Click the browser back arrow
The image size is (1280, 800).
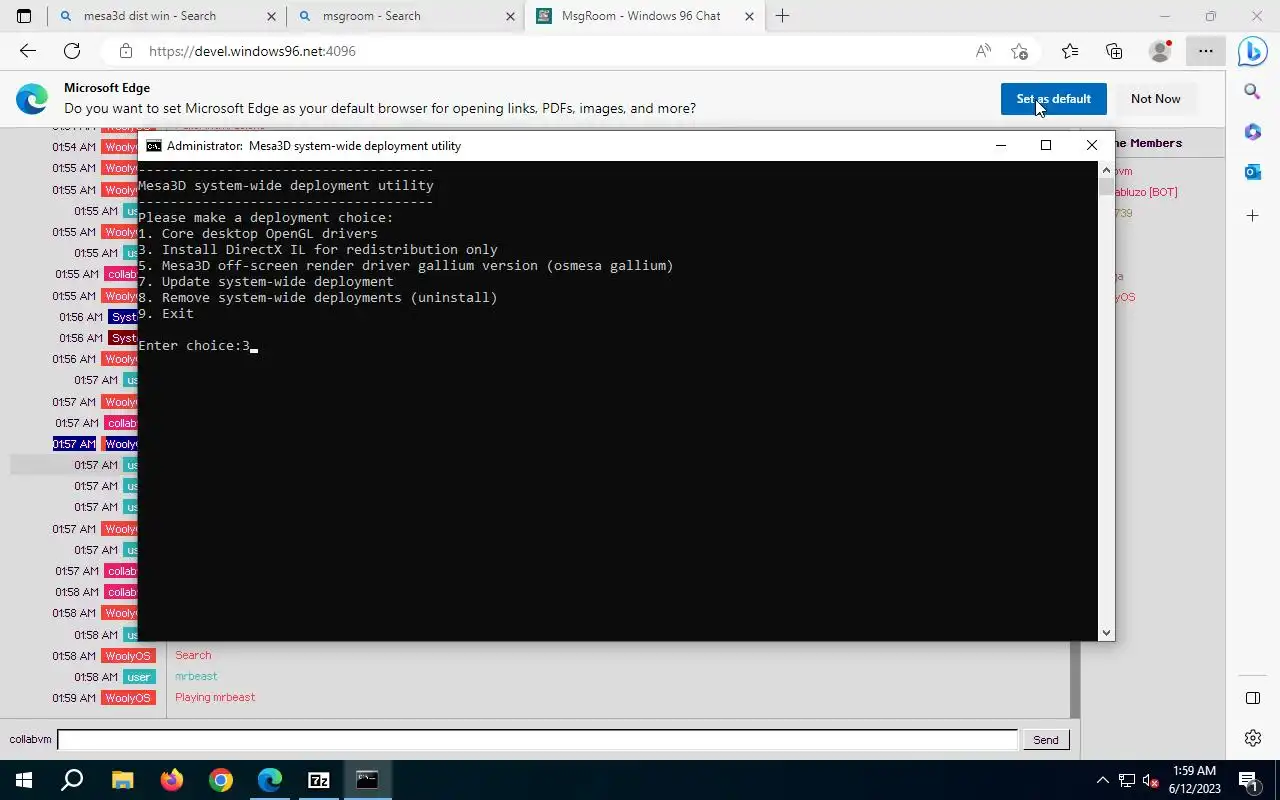coord(28,51)
